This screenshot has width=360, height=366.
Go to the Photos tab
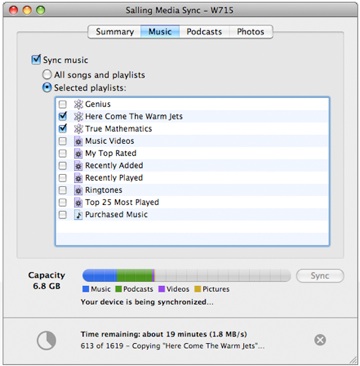point(250,32)
